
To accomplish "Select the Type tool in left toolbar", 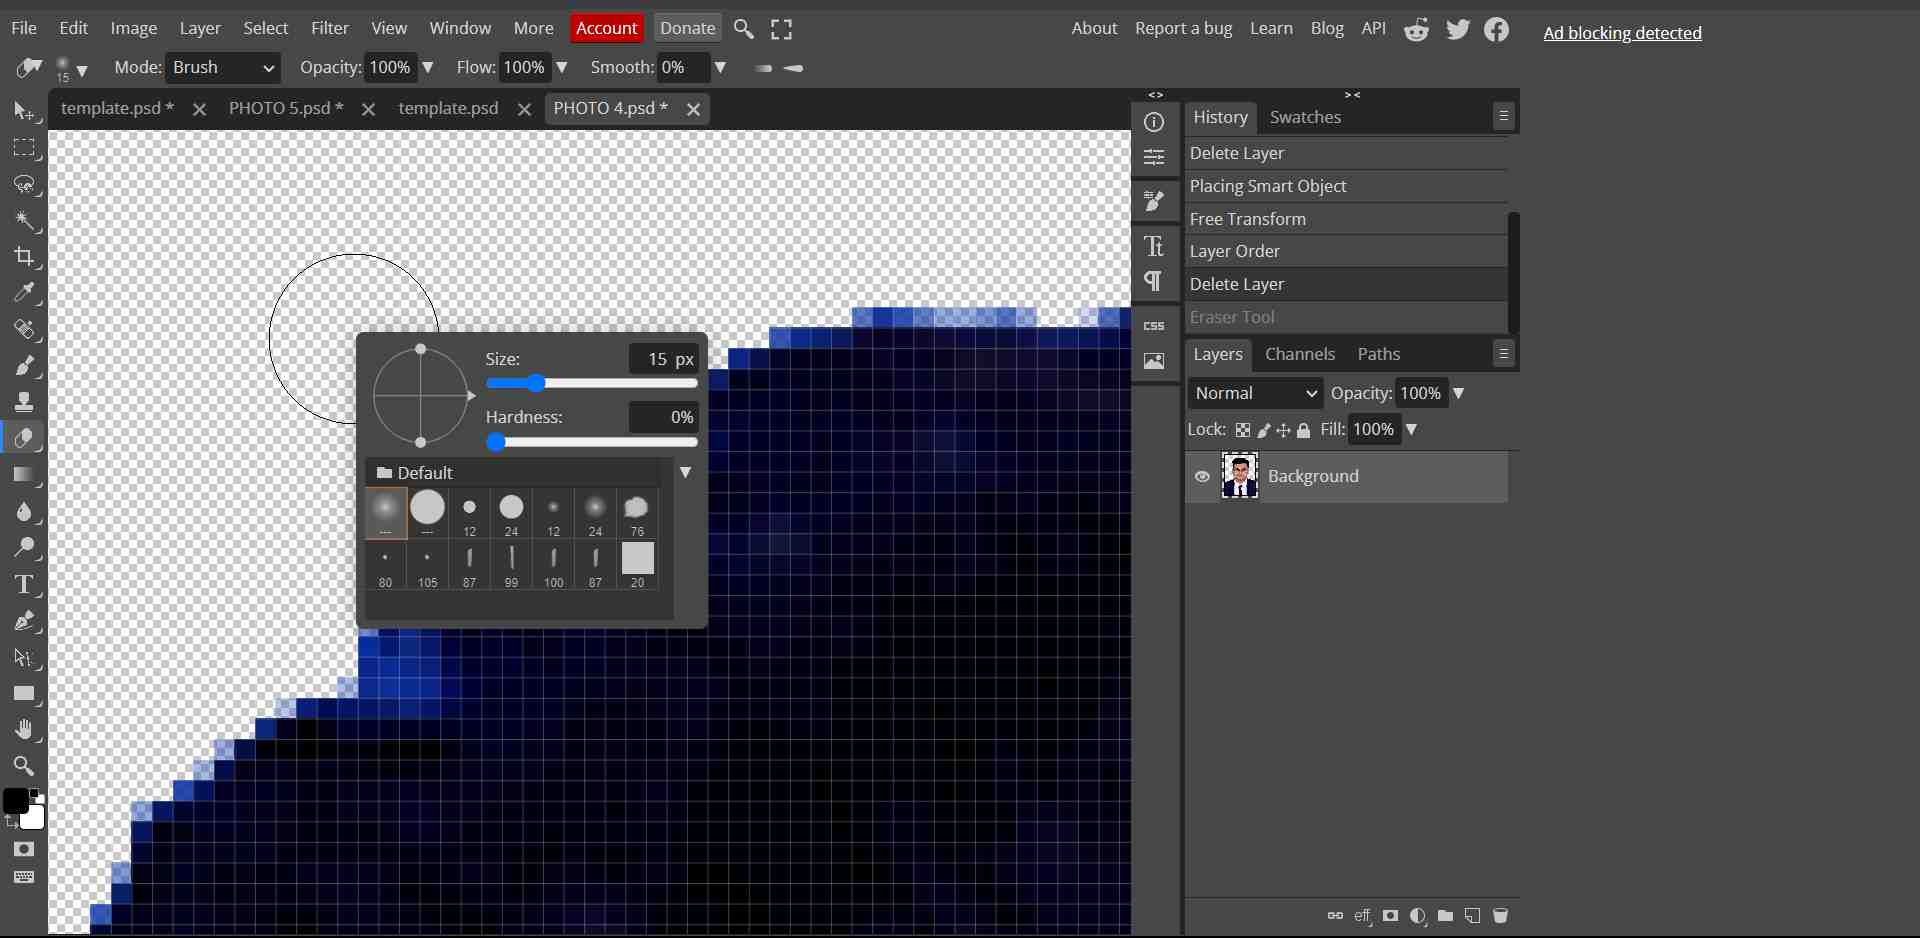I will point(24,585).
